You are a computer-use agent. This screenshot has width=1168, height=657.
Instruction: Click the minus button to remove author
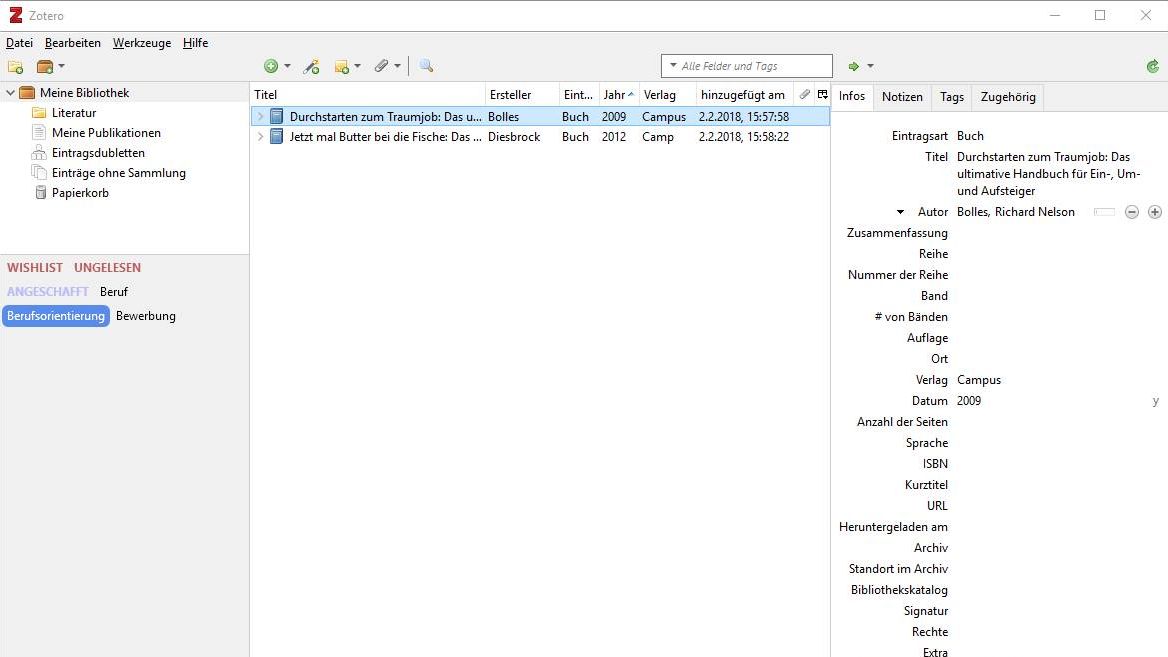pos(1132,212)
